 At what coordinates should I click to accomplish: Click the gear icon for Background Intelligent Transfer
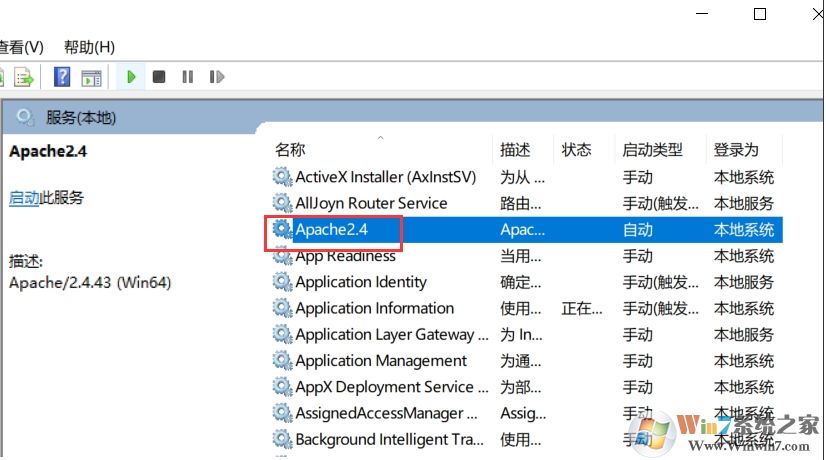tap(282, 439)
